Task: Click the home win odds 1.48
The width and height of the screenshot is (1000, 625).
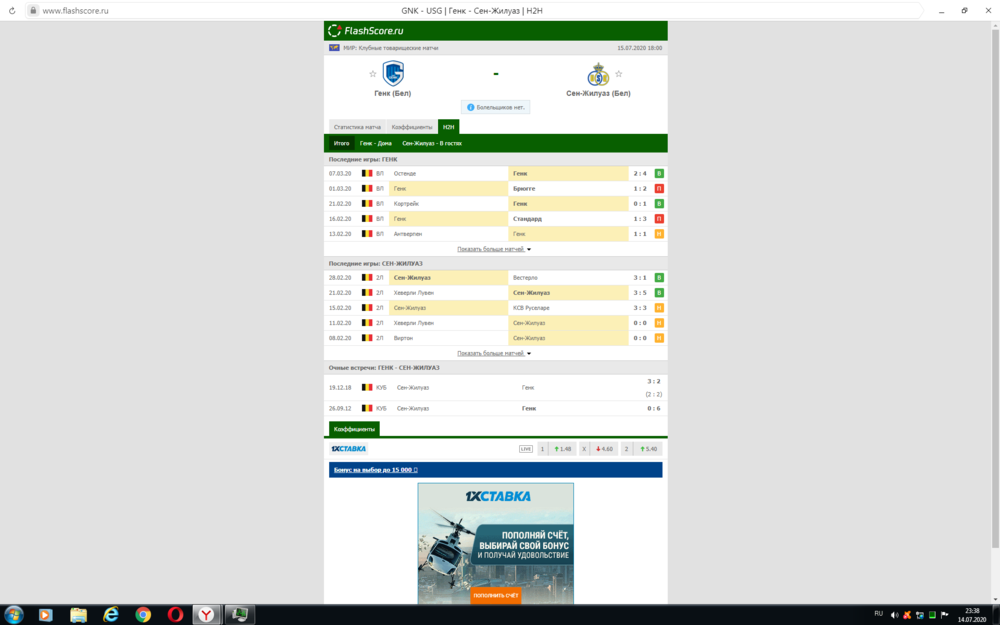Action: 562,449
